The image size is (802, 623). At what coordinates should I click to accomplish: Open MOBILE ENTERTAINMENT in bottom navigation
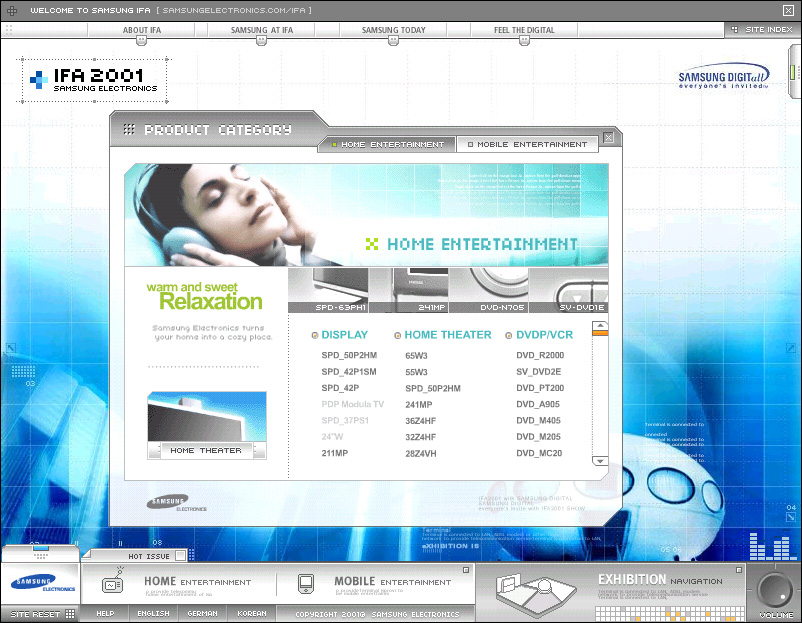(392, 582)
